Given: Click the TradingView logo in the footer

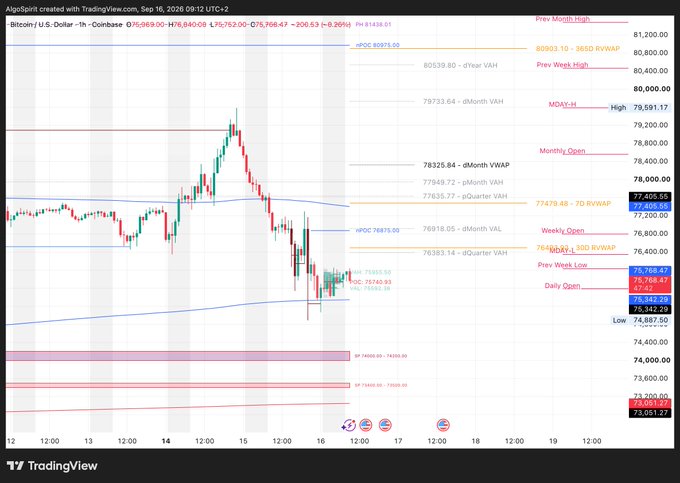Looking at the screenshot, I should (52, 466).
